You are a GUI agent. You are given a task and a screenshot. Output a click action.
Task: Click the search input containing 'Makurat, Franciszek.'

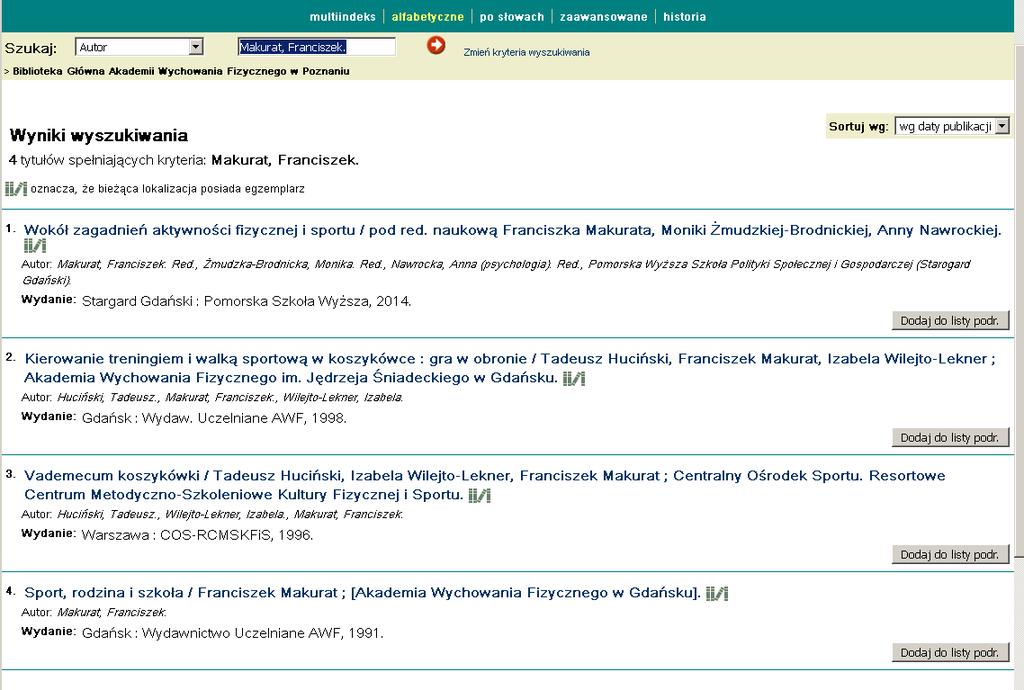coord(317,47)
